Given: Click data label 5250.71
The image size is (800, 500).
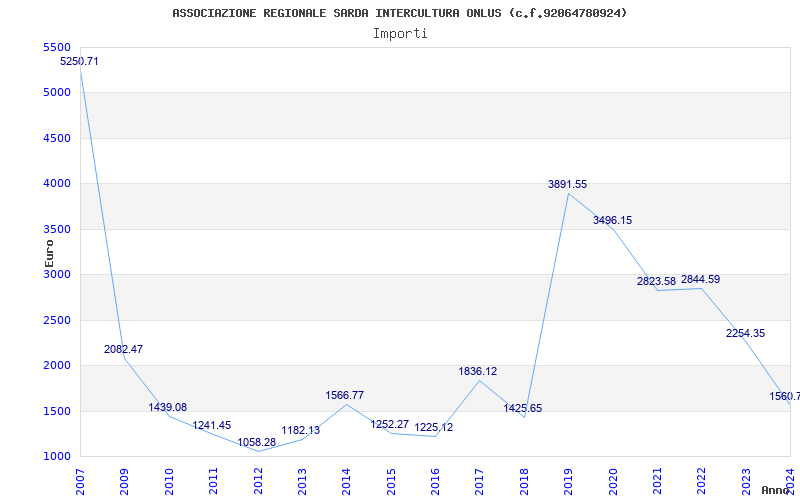Looking at the screenshot, I should (x=79, y=61).
